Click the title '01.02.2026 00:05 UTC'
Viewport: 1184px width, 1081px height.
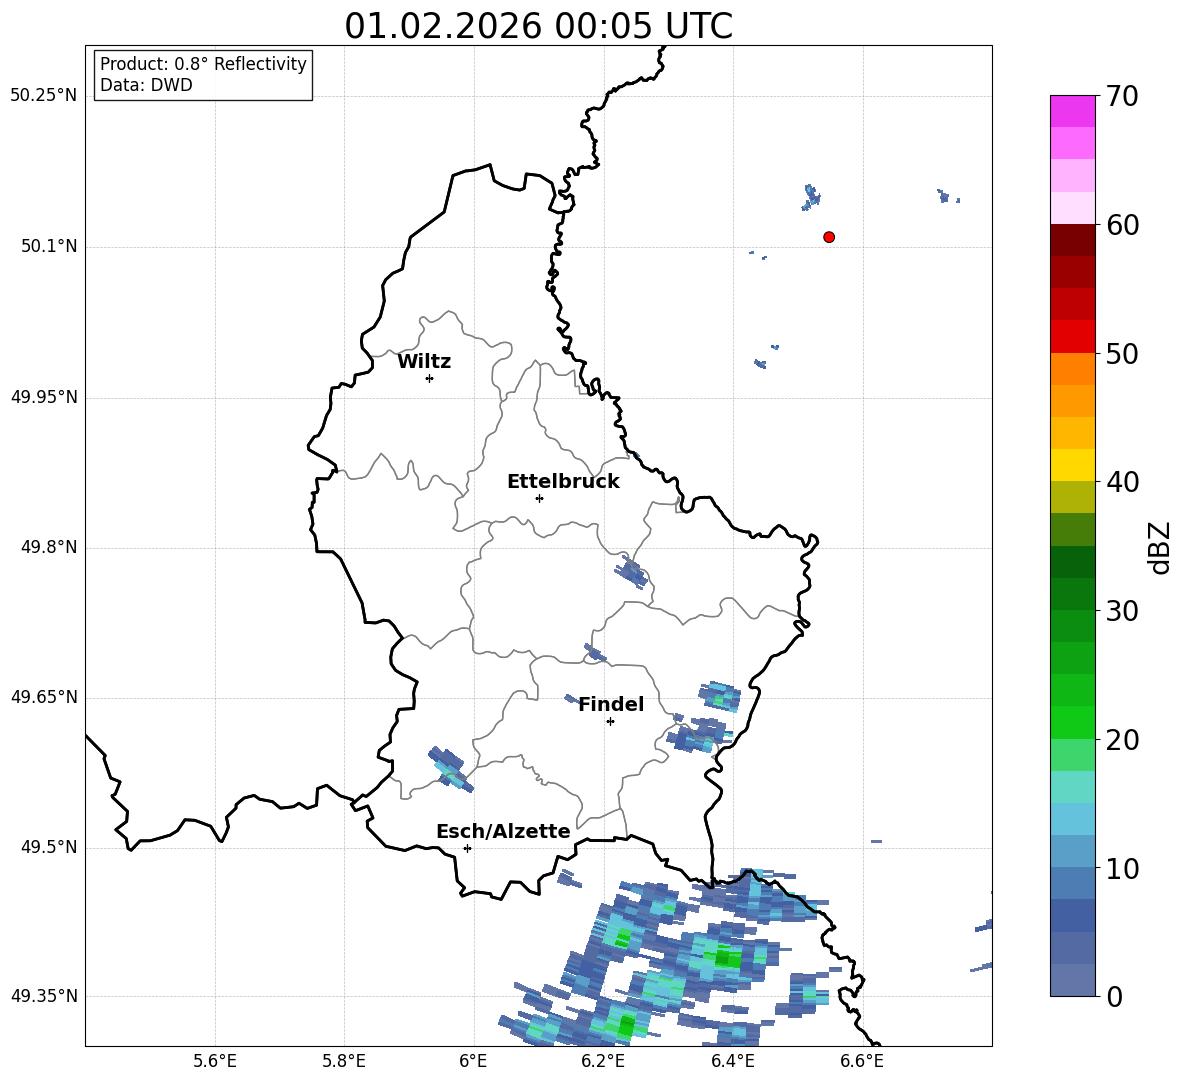[538, 26]
